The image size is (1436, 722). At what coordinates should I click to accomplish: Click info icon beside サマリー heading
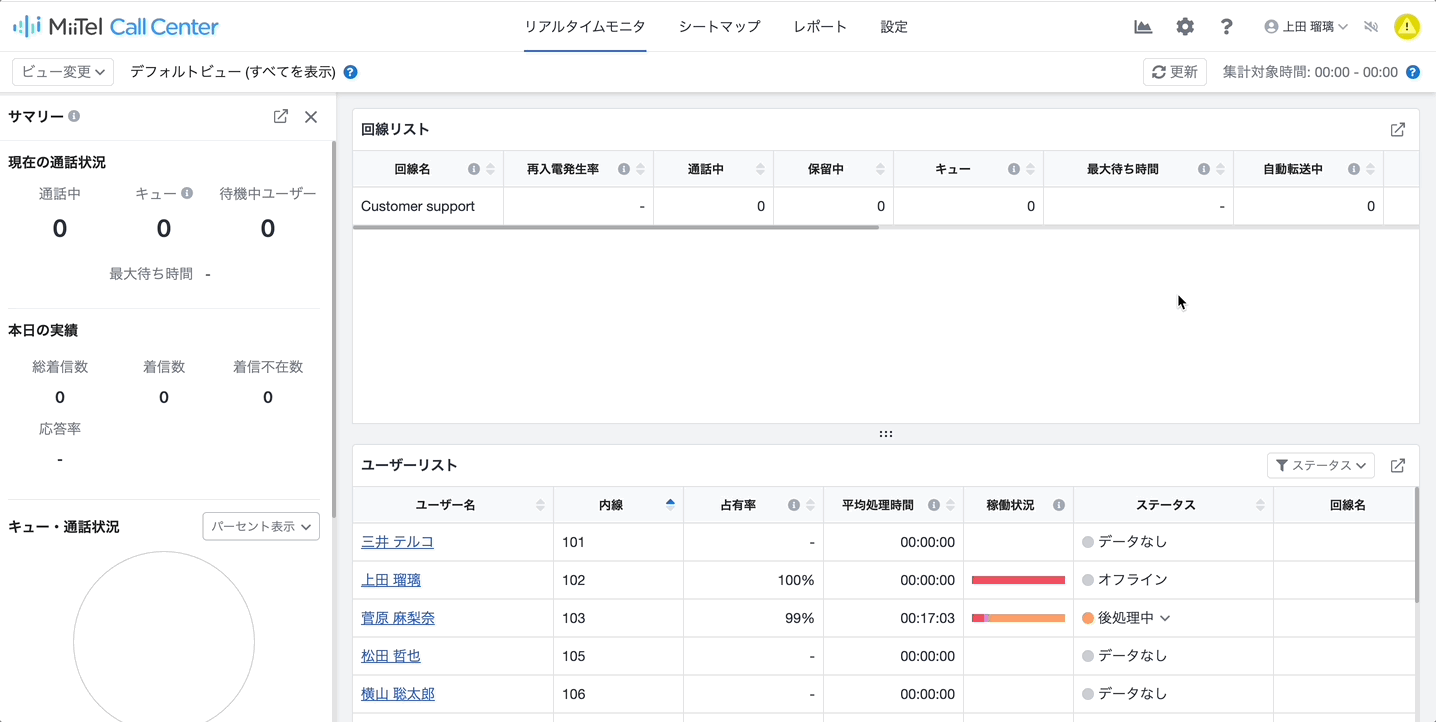[x=74, y=116]
